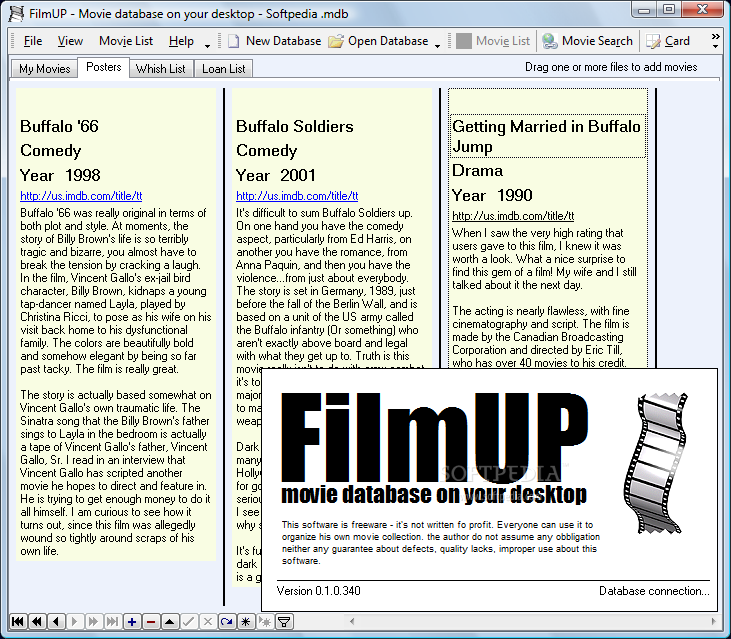Delete record with red minus button
Screen dimensions: 731x639
[151, 621]
